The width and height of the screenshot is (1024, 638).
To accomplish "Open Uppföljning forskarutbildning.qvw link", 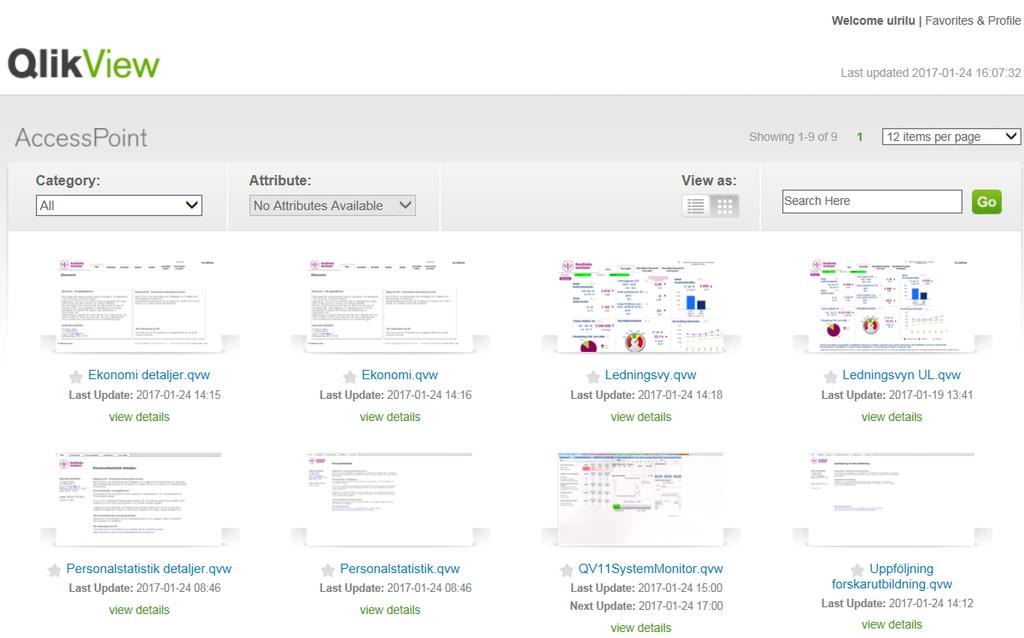I will pos(892,577).
